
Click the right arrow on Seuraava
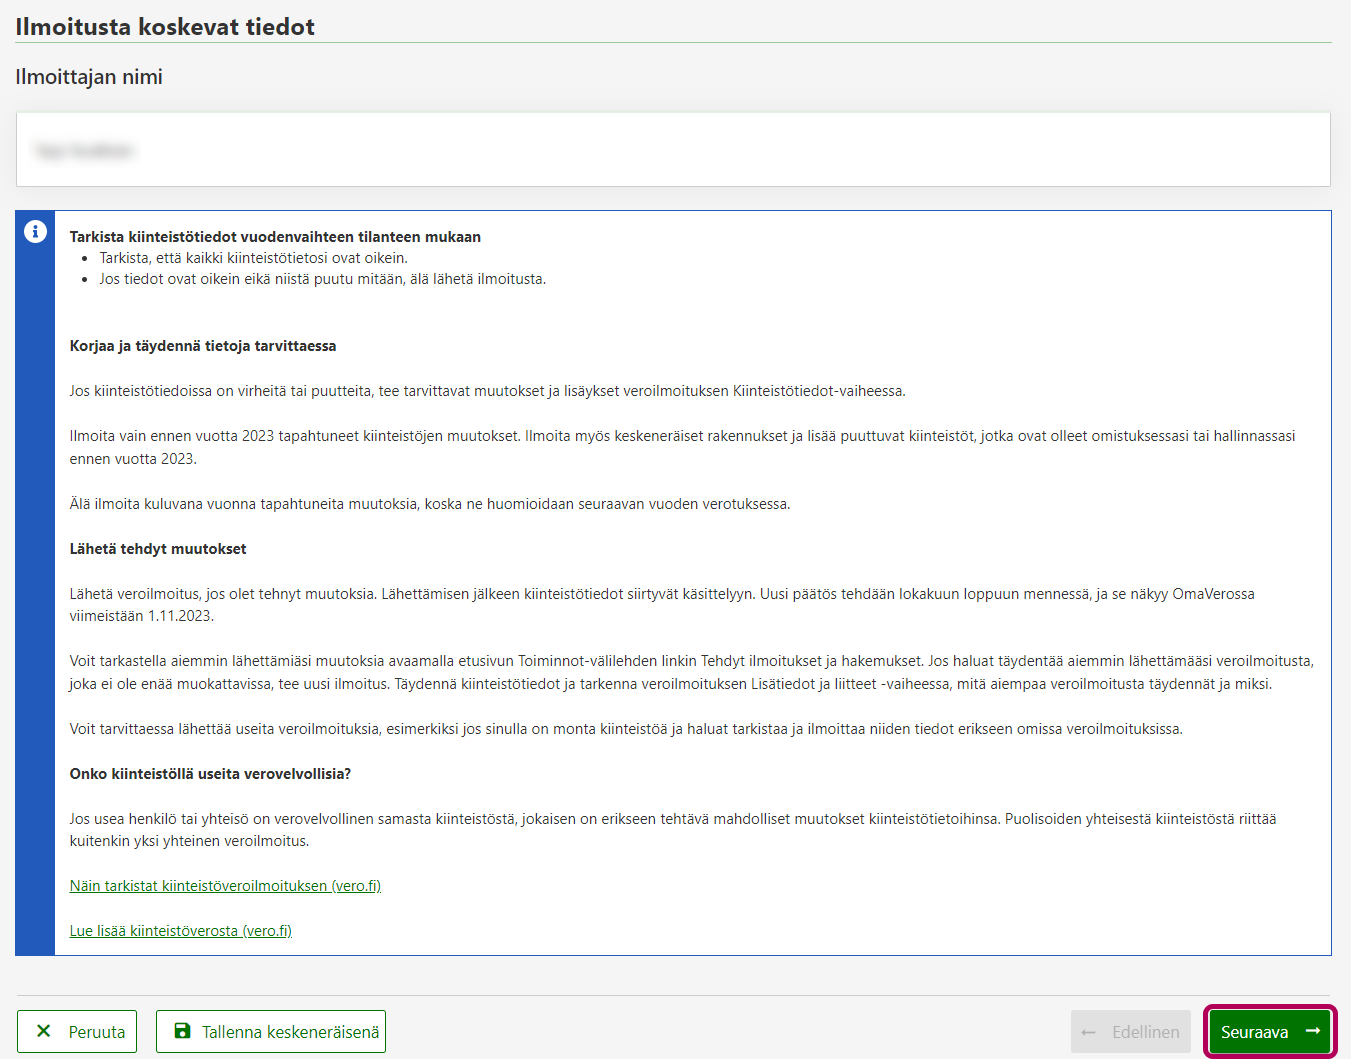point(1313,1031)
